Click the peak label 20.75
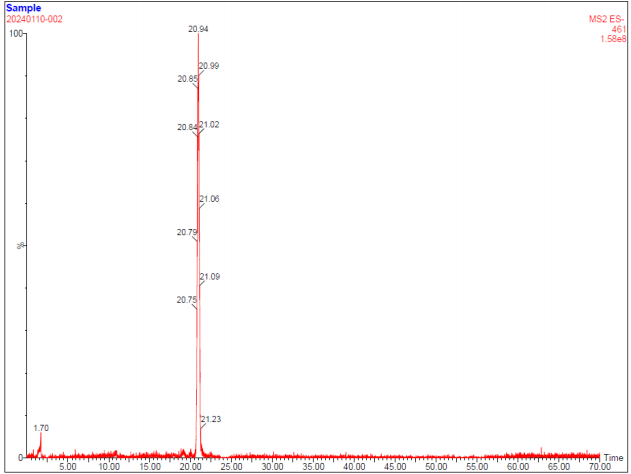This screenshot has height=474, width=631. coord(187,300)
